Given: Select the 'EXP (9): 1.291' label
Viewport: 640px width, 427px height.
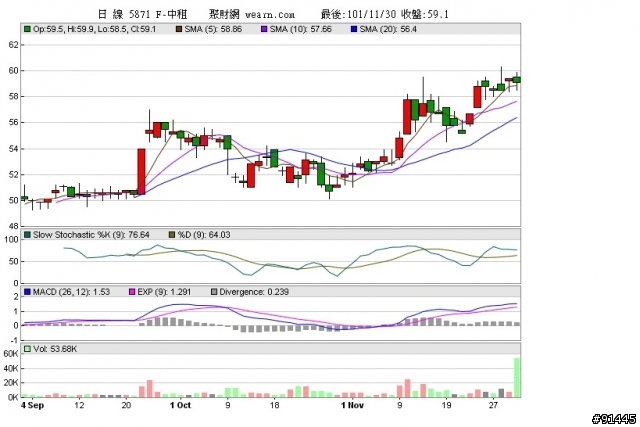Looking at the screenshot, I should point(164,292).
